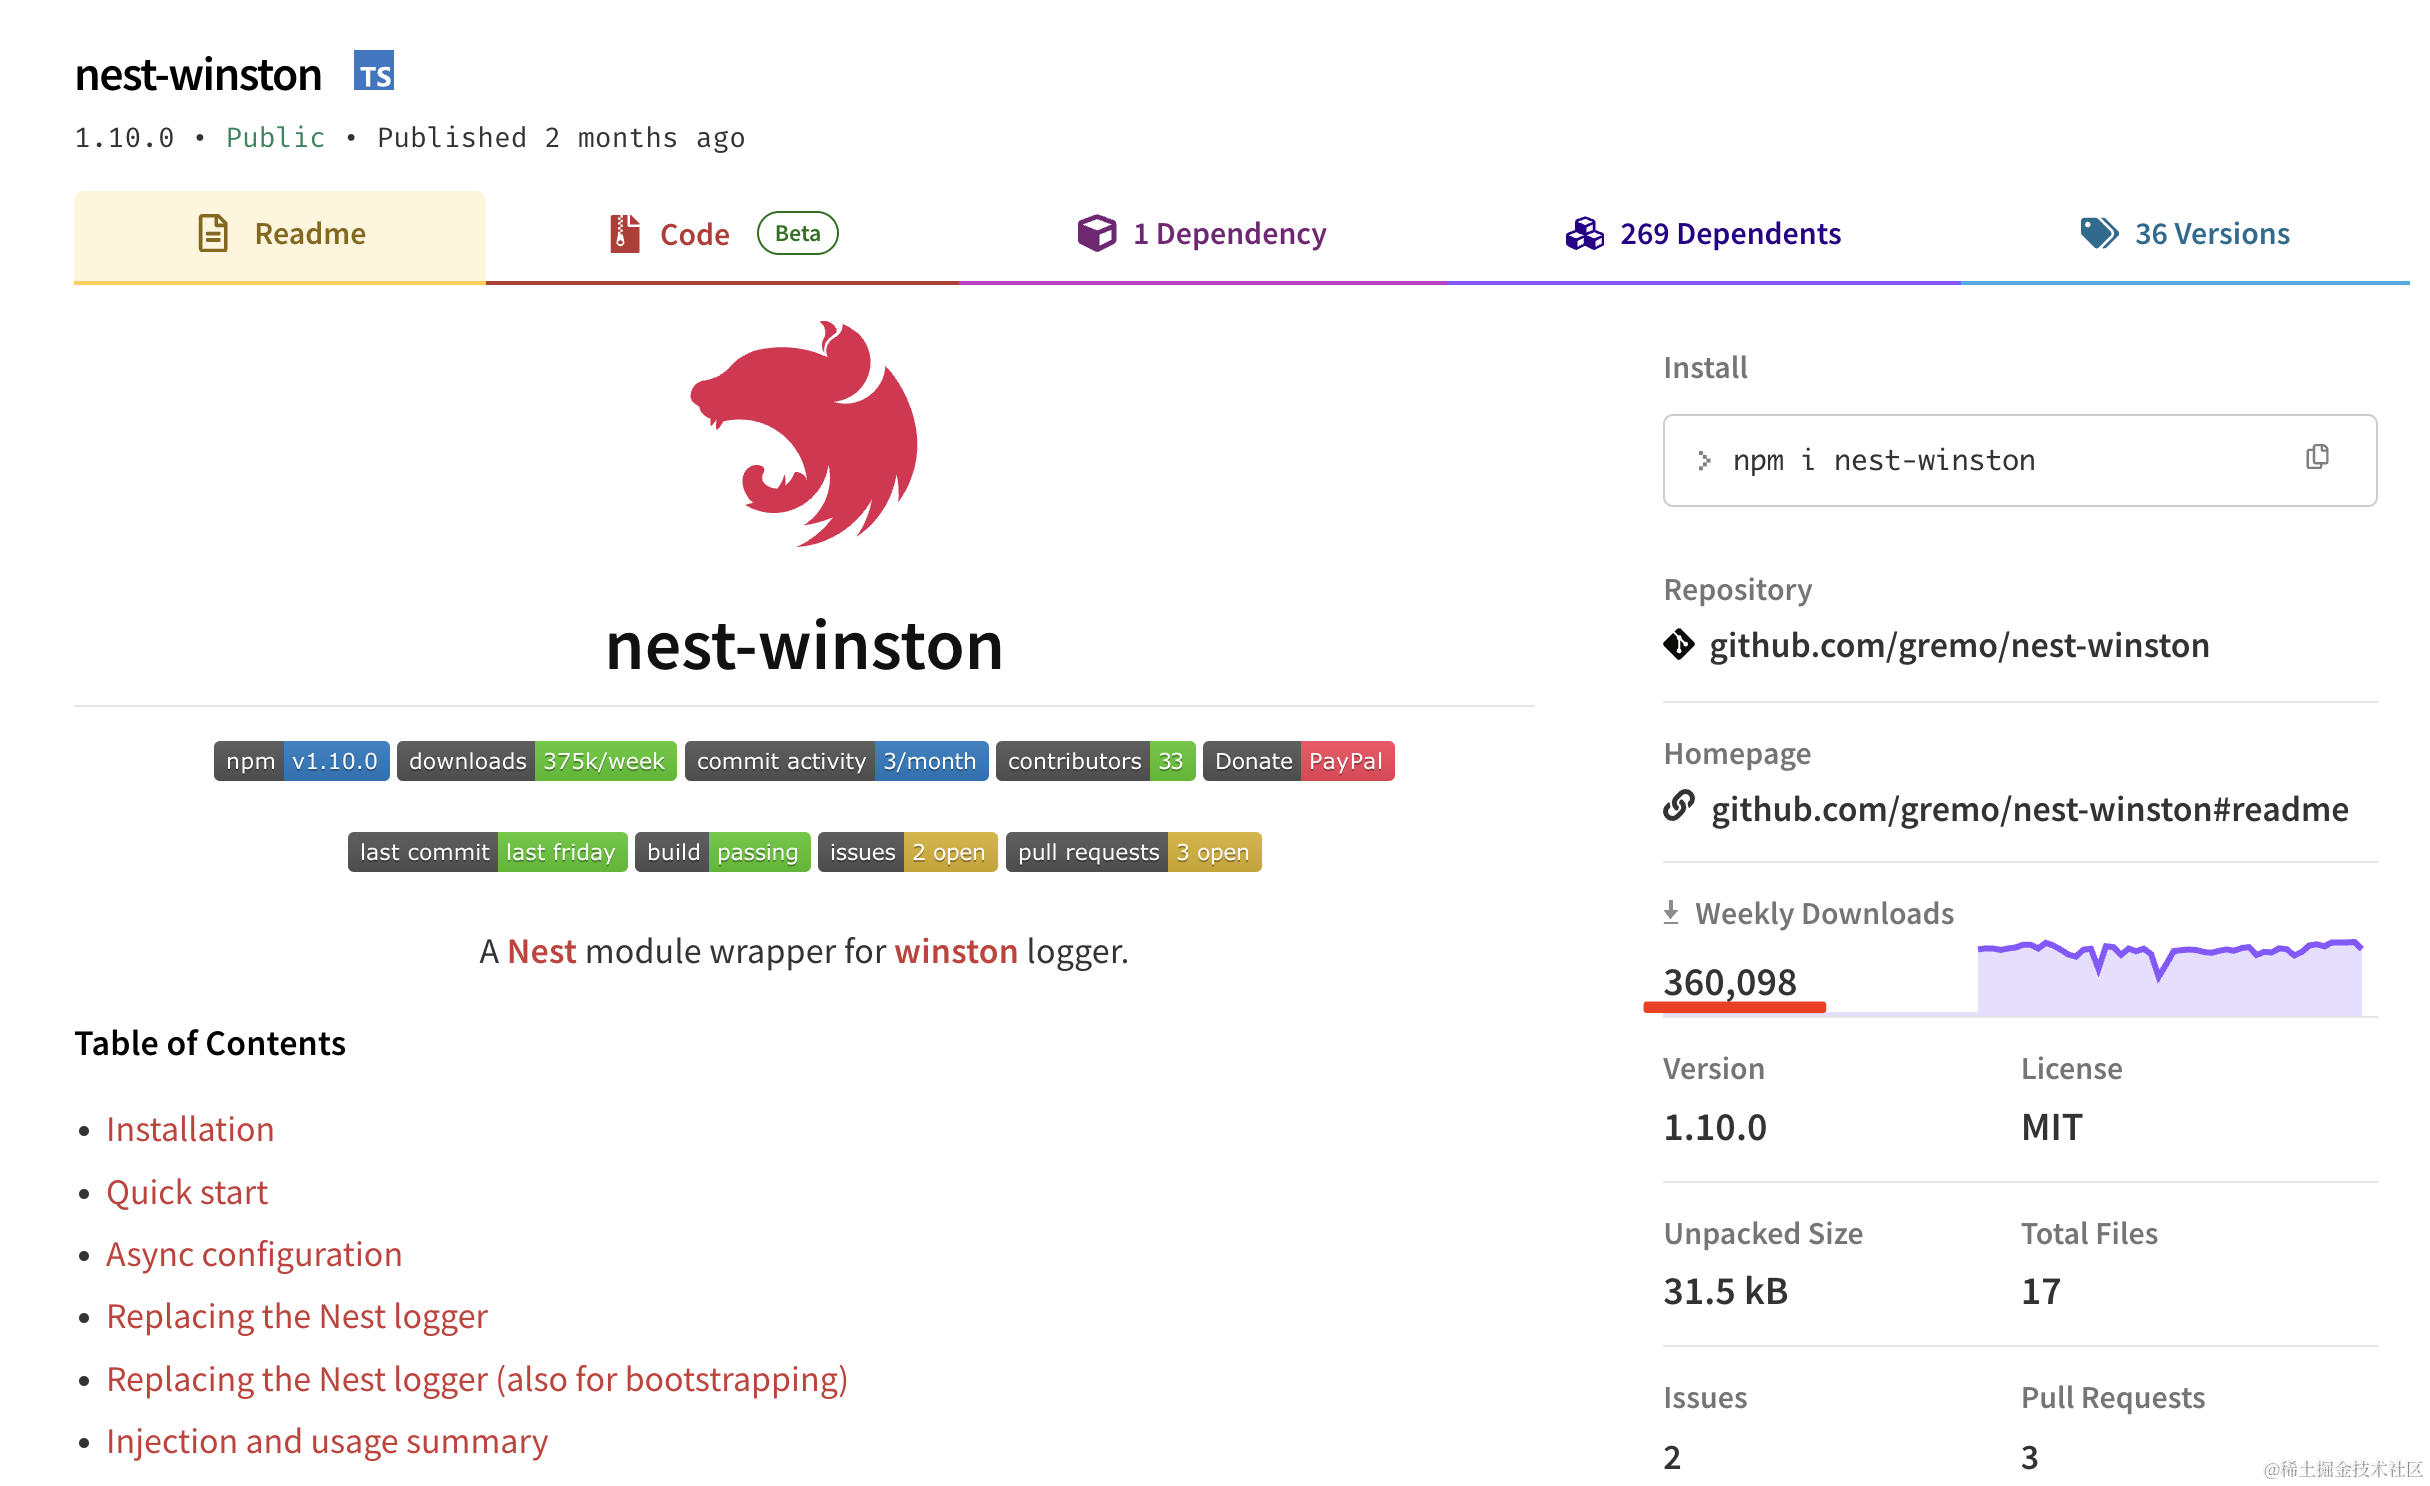Click the TypeScript TS badge icon
The width and height of the screenshot is (2430, 1486).
point(373,71)
